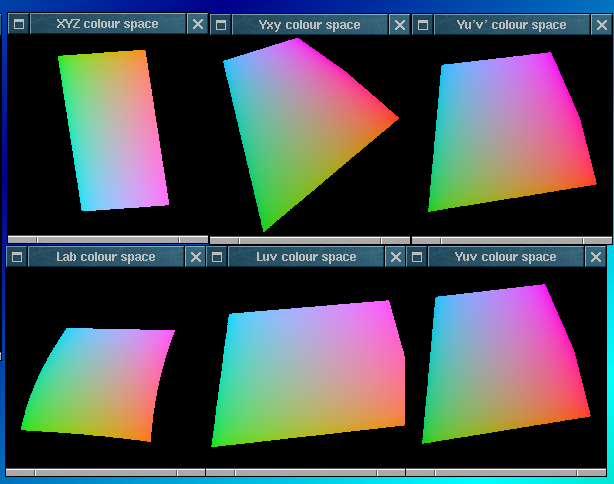Viewport: 614px width, 484px height.
Task: Select the Yu'v' colour space title bar
Action: 512,25
